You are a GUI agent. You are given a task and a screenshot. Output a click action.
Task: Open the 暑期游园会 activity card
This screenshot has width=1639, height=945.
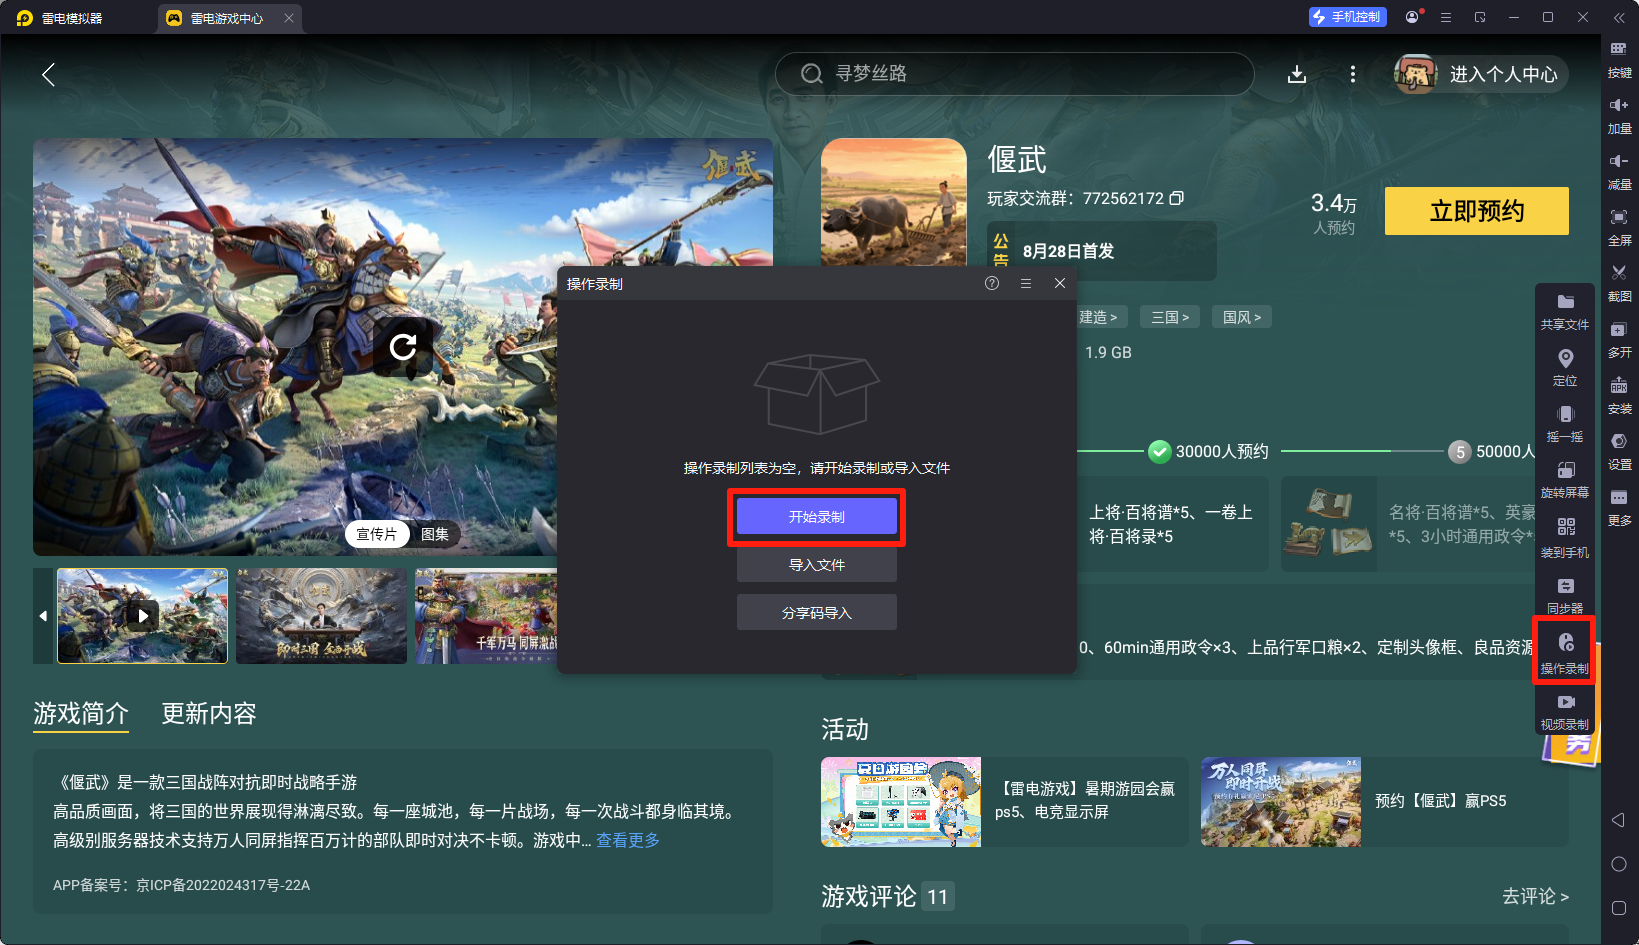point(1004,801)
